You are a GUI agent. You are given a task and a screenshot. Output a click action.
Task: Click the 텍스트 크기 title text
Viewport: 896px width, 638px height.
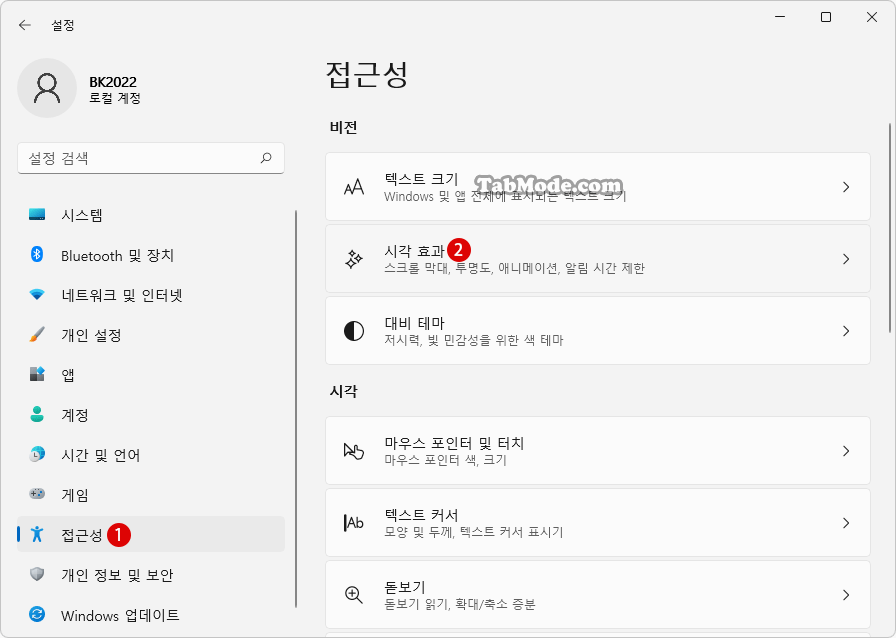point(421,179)
